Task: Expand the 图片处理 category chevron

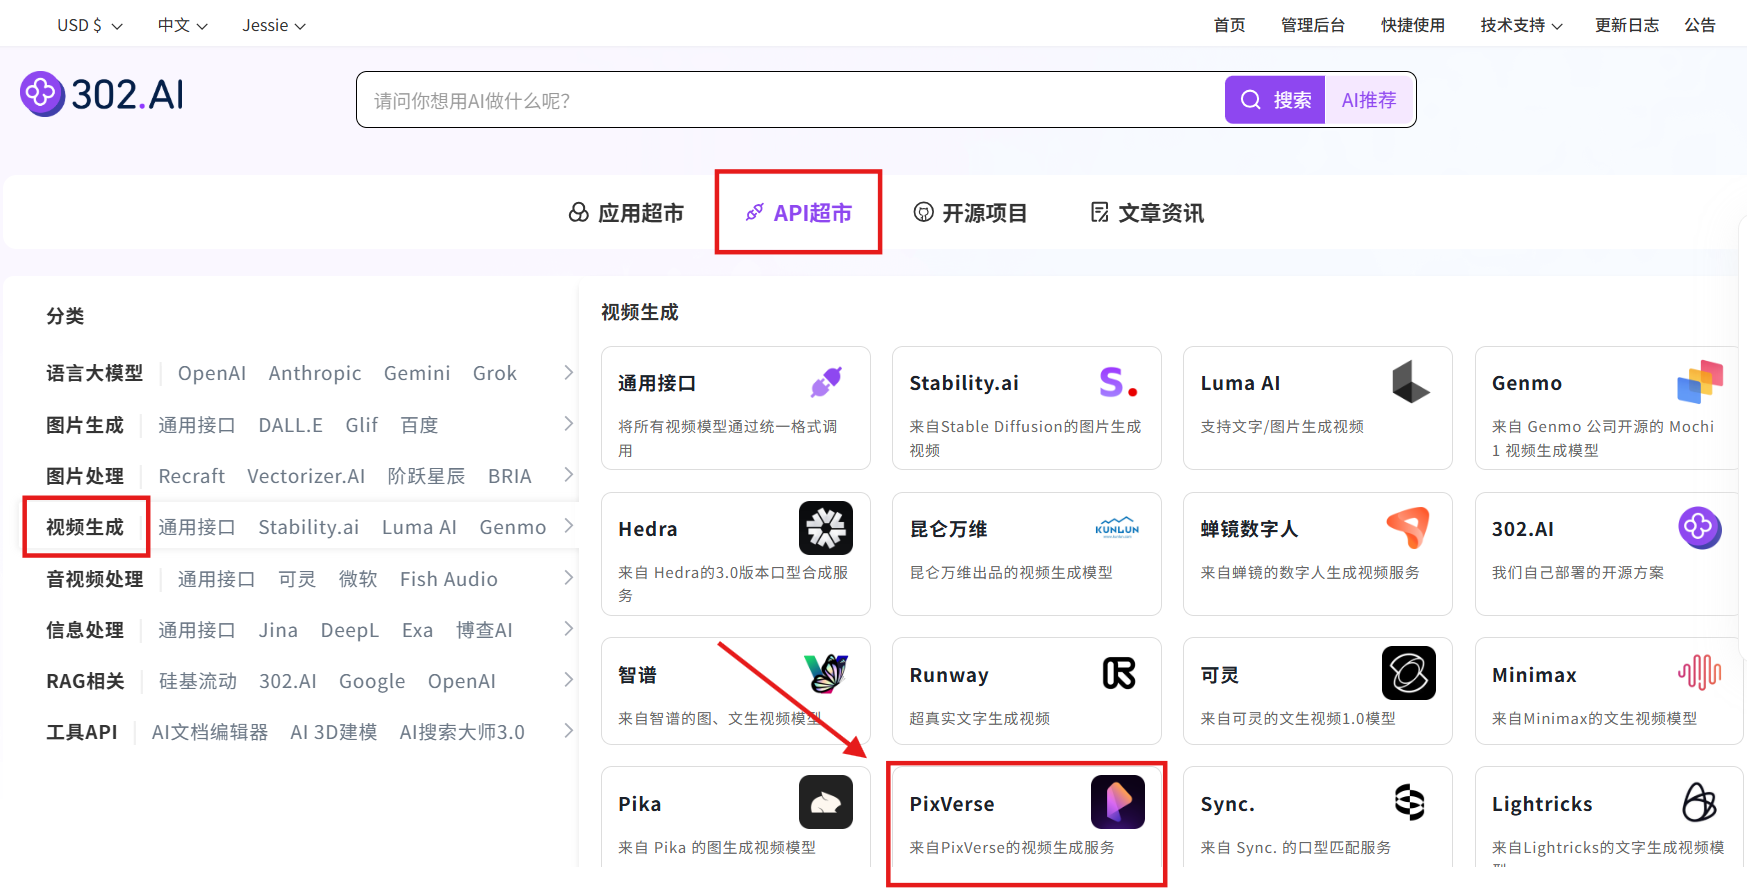Action: click(x=568, y=475)
